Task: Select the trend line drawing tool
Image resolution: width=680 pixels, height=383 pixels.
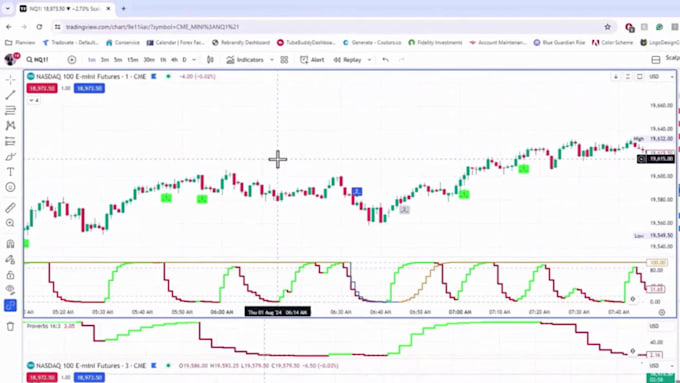Action: (x=10, y=95)
